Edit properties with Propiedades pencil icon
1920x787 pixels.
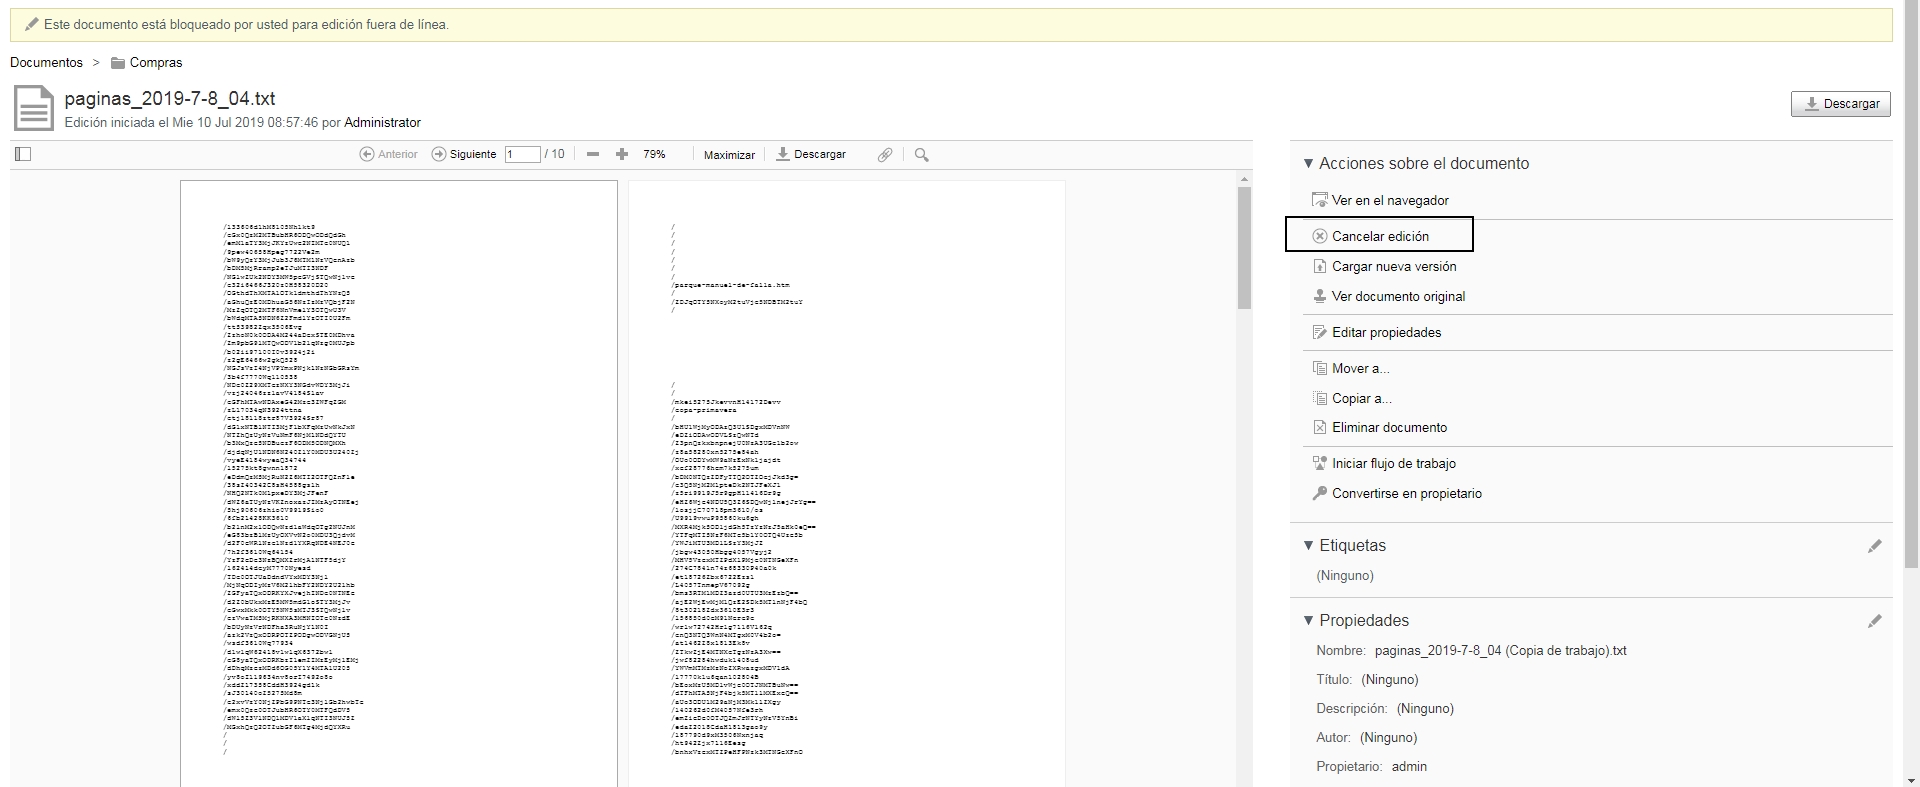click(x=1875, y=621)
